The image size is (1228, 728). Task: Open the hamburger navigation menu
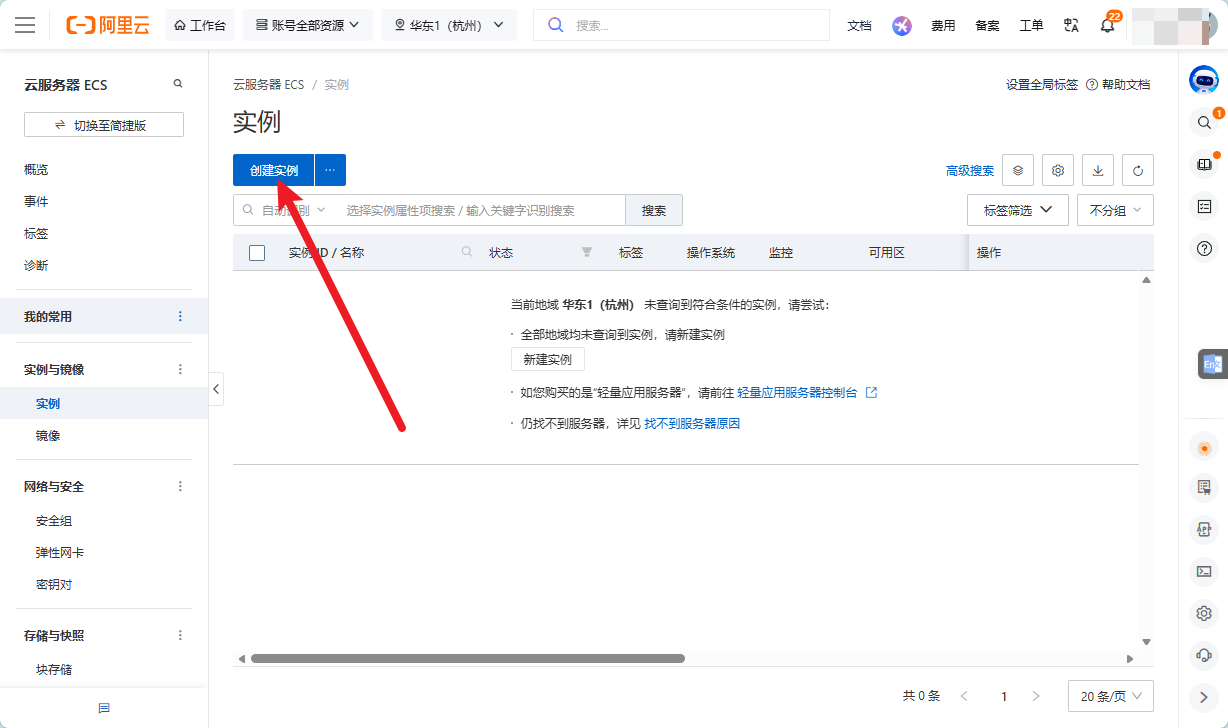pos(25,25)
